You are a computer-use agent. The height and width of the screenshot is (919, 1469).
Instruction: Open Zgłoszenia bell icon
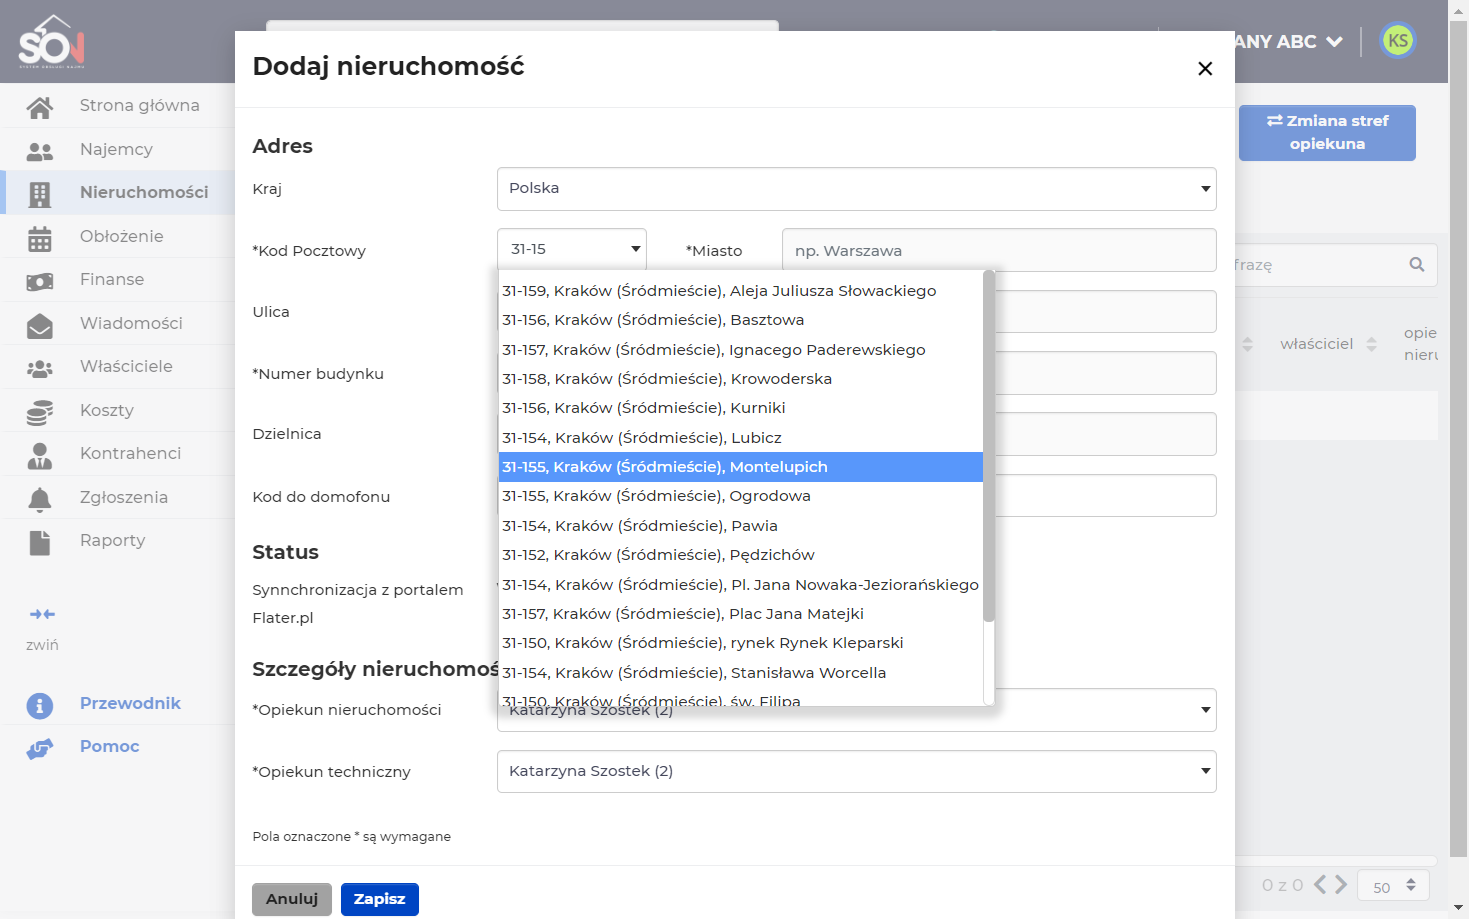pyautogui.click(x=40, y=499)
